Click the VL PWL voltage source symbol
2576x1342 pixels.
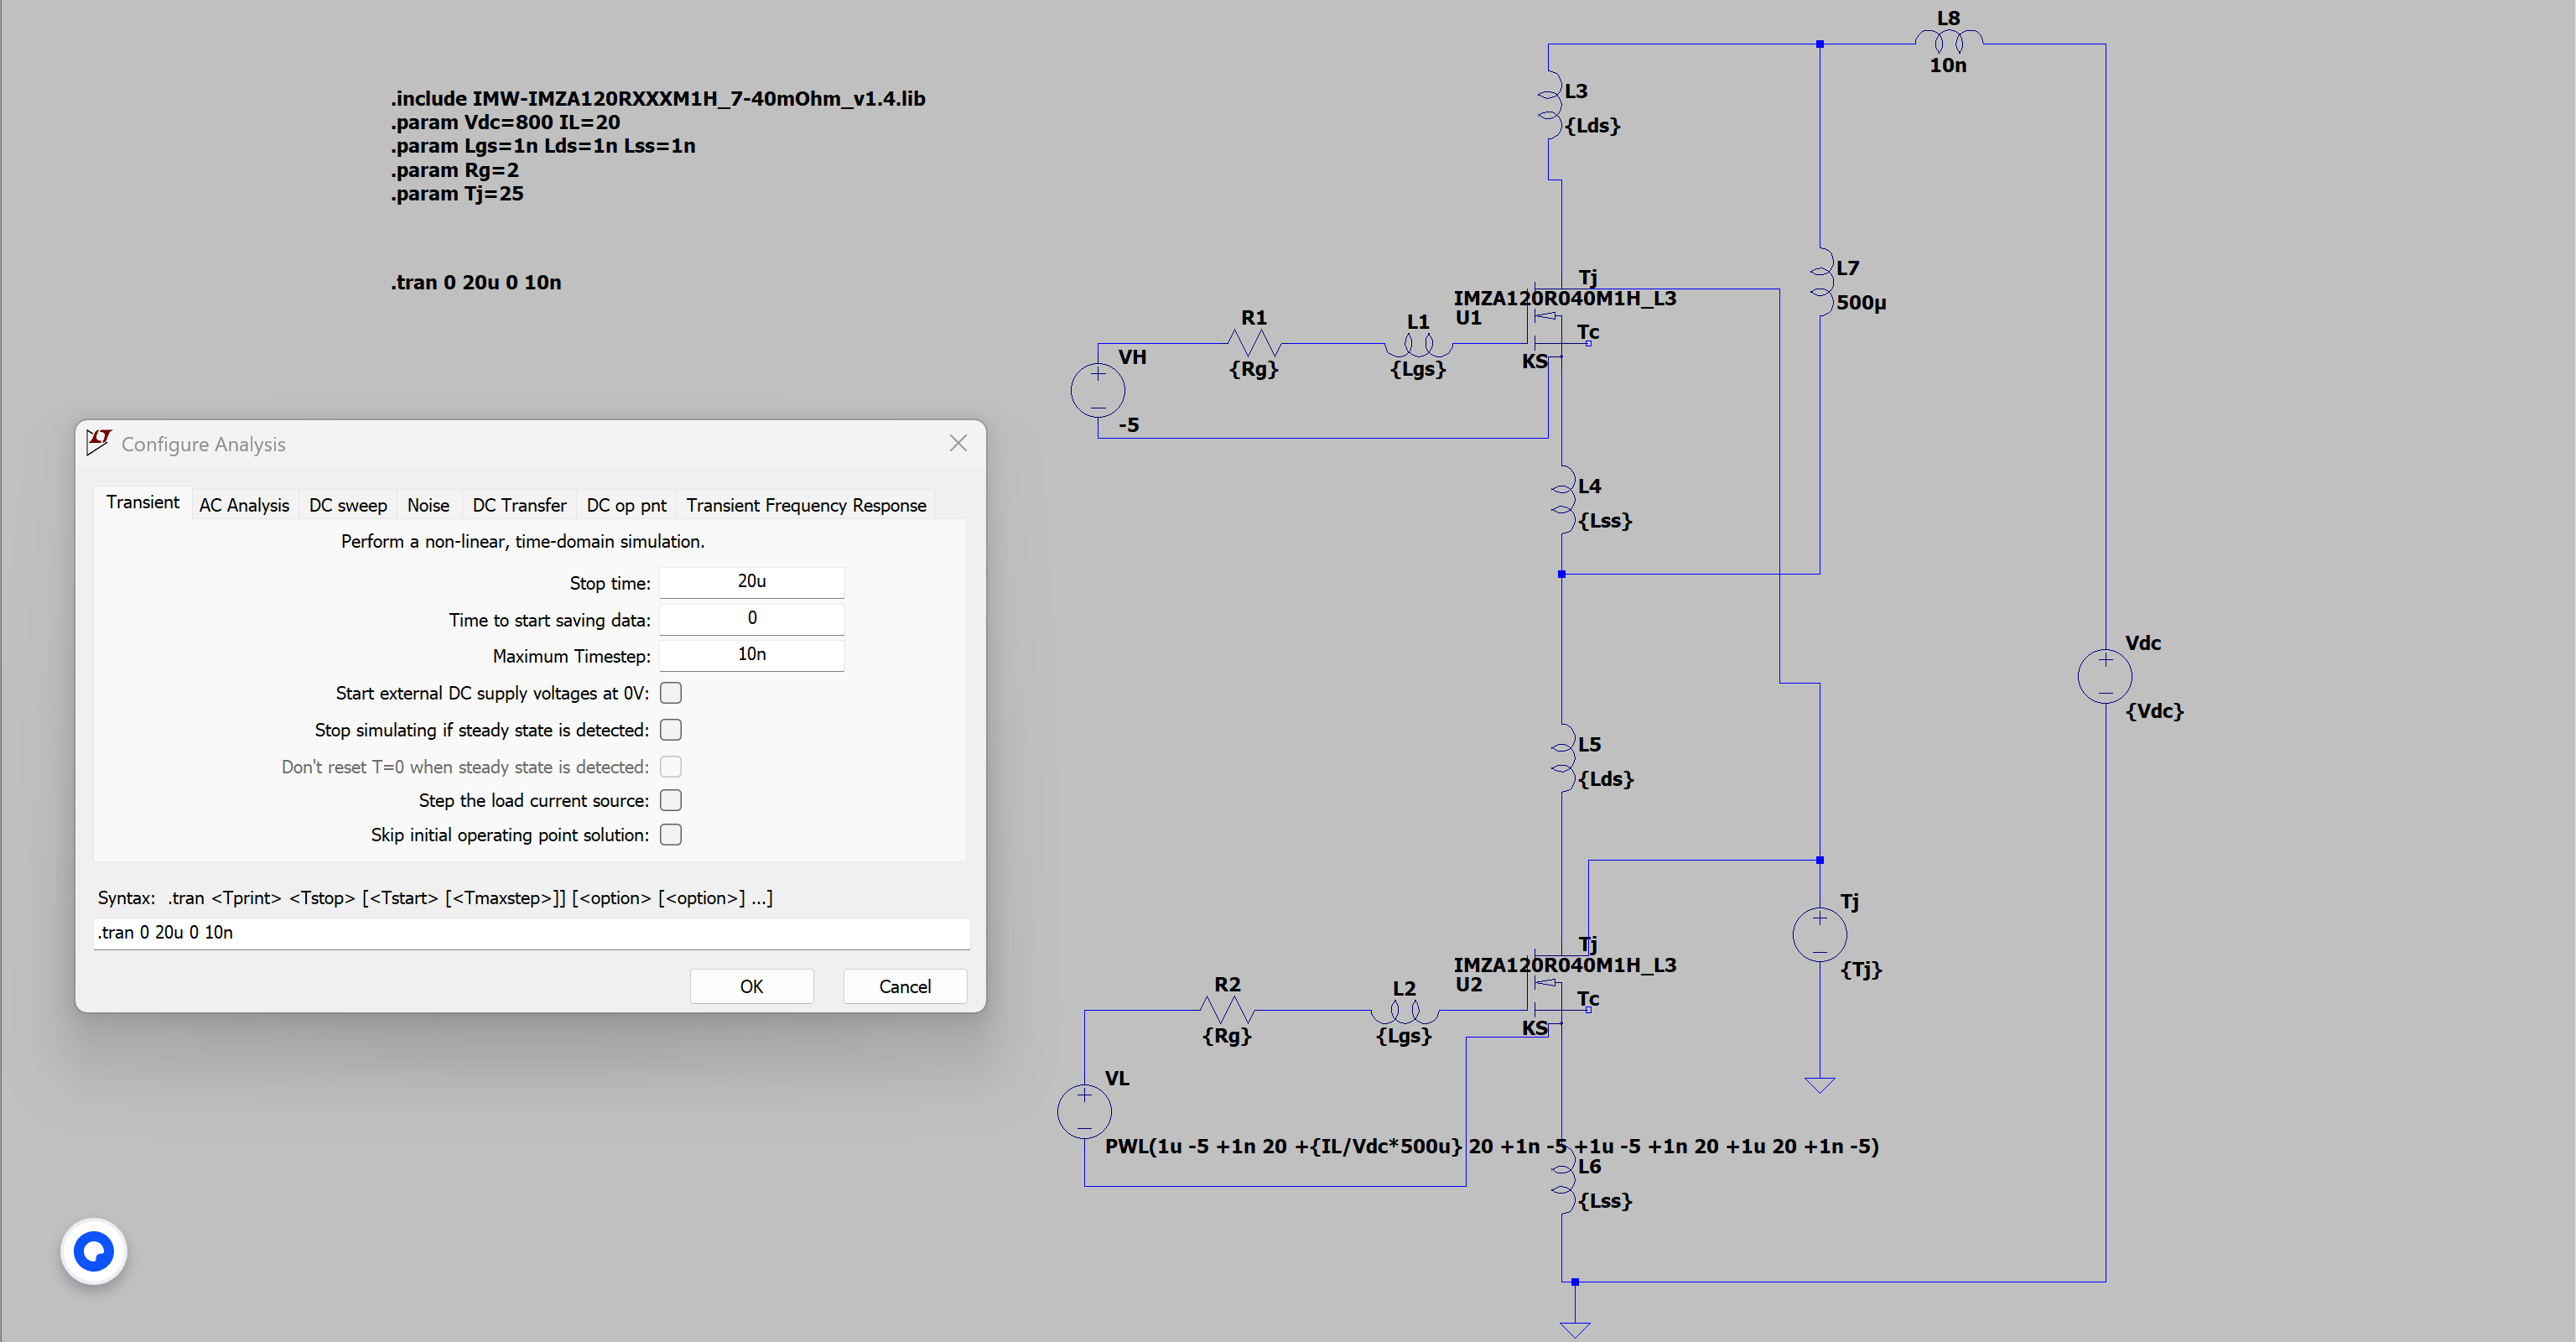pos(1084,1111)
